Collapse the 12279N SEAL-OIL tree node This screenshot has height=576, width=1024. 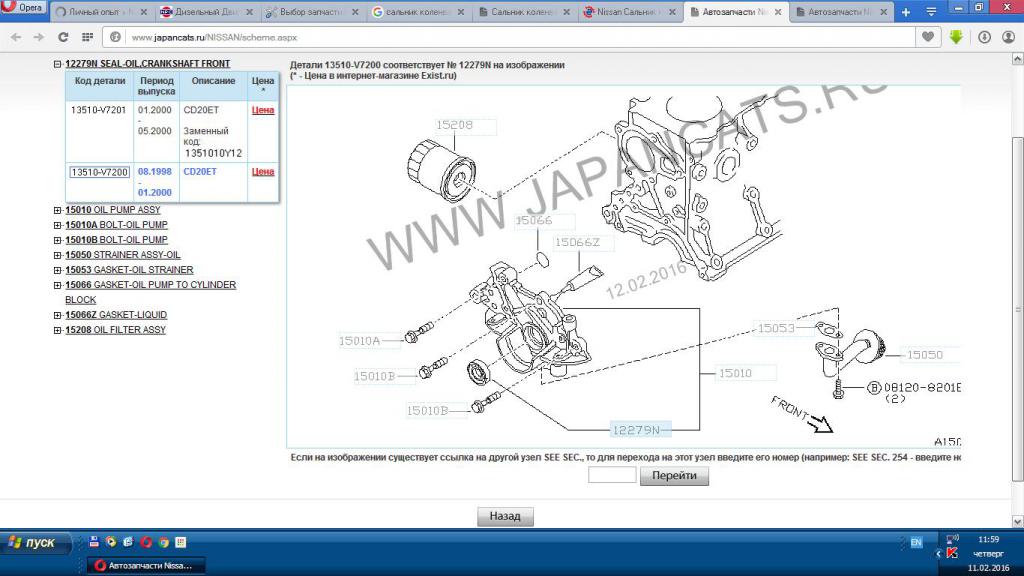[x=57, y=64]
